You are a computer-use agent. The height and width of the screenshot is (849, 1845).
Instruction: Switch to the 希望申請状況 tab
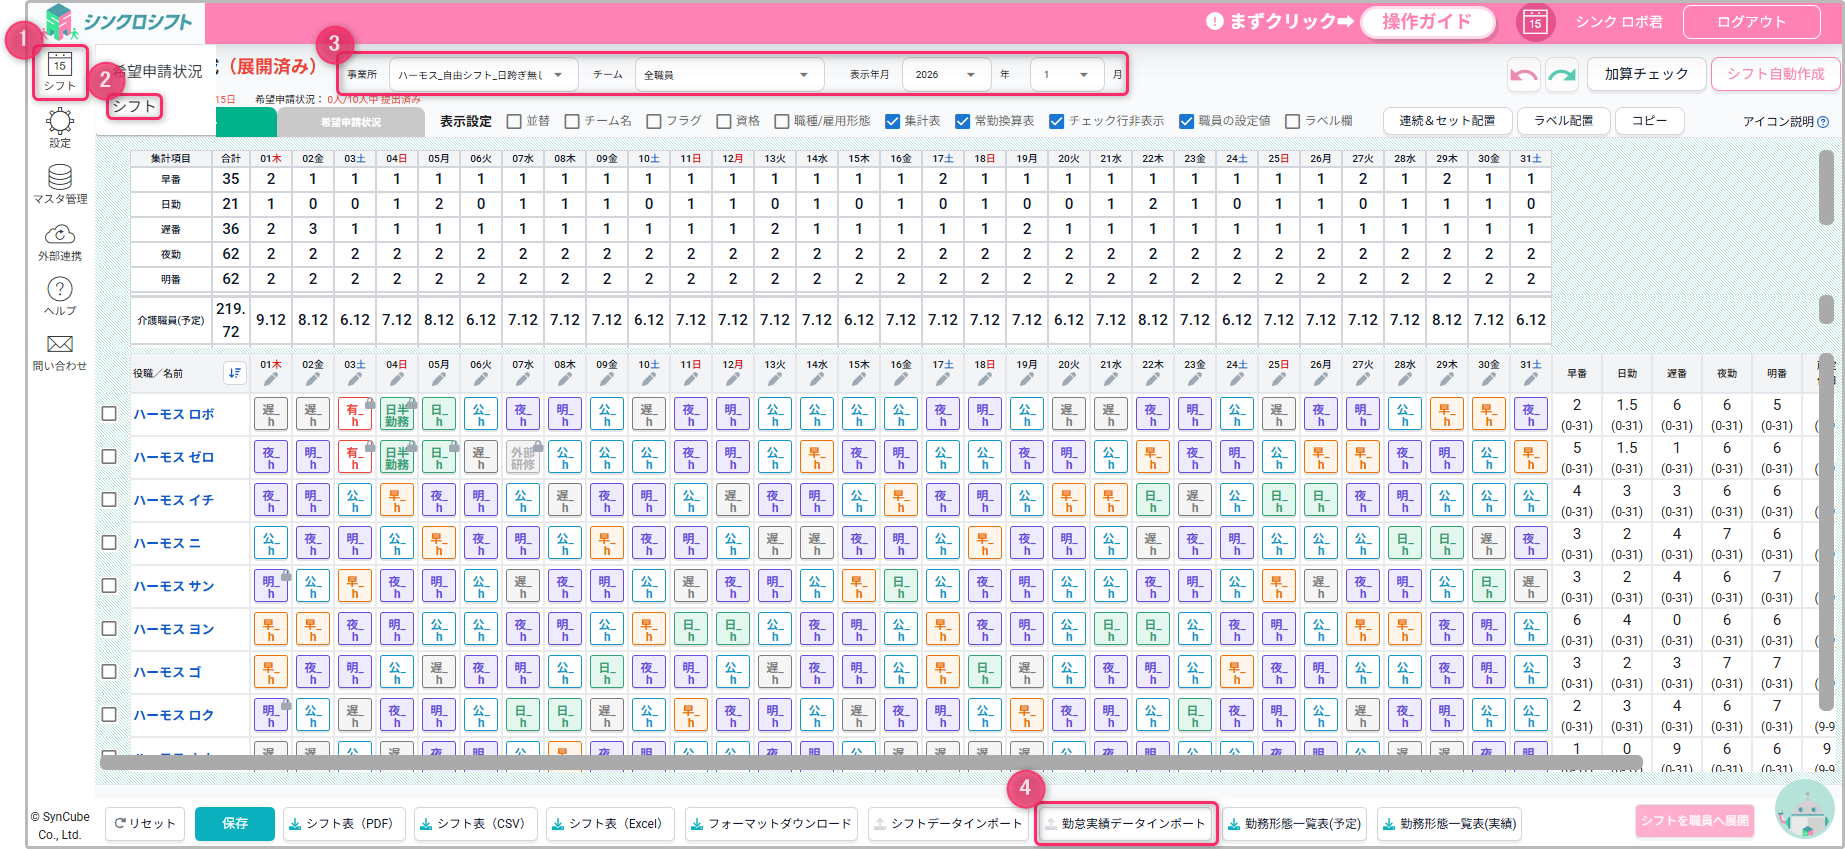coord(351,122)
